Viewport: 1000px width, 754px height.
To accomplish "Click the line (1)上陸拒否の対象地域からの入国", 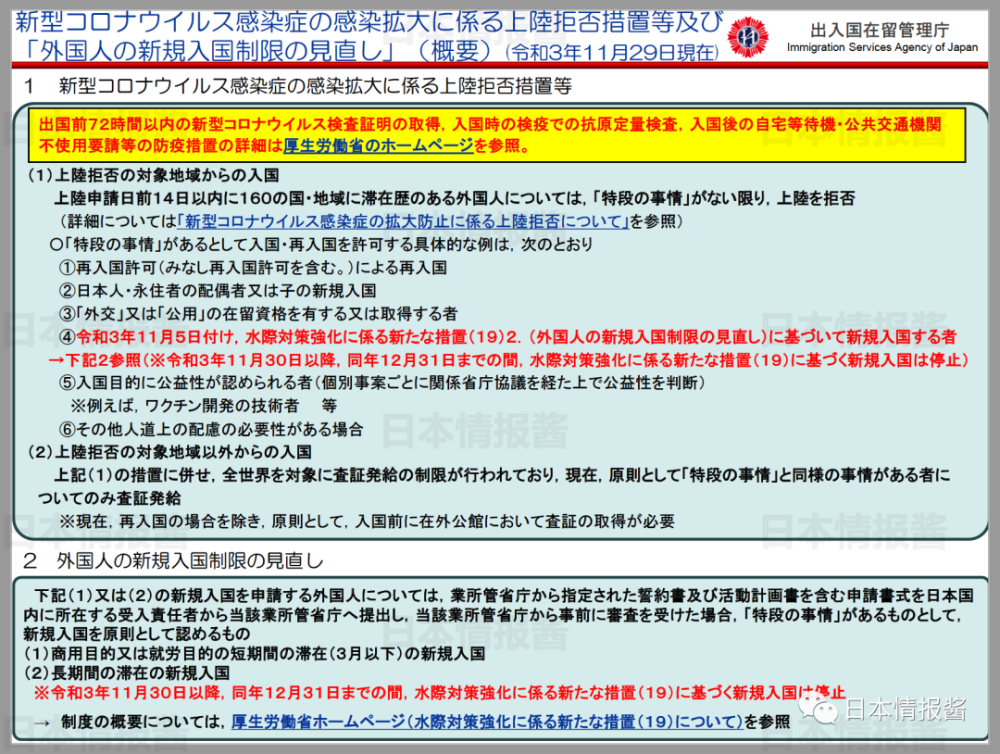I will [153, 175].
